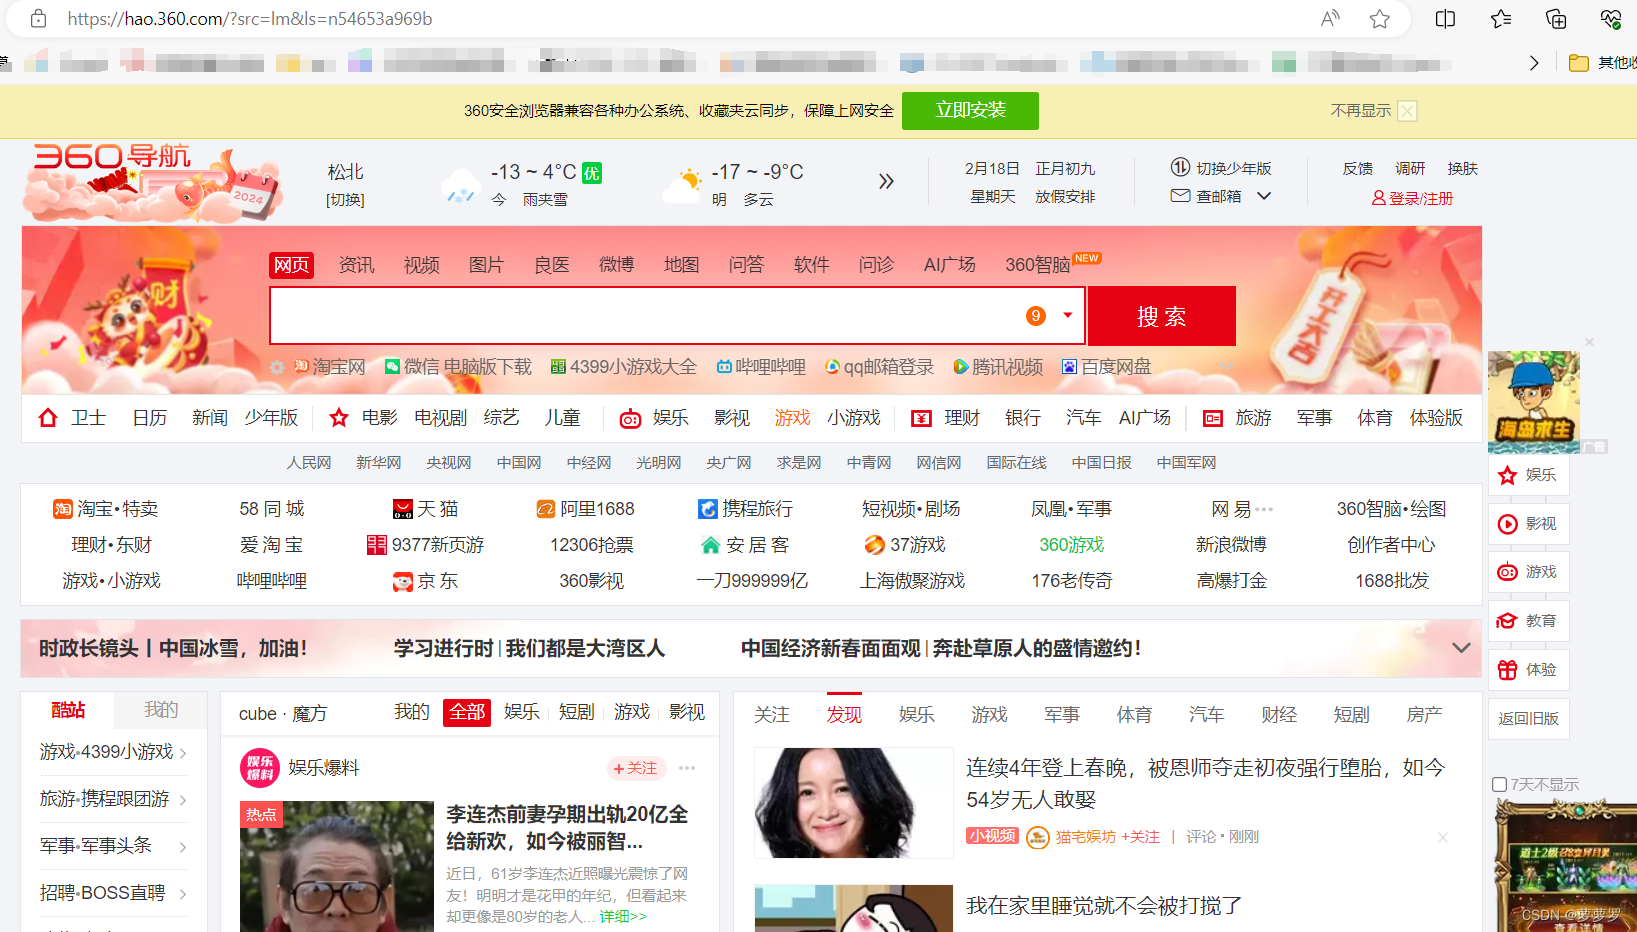This screenshot has width=1637, height=932.
Task: Switch to the 关注 feed tab
Action: 772,715
